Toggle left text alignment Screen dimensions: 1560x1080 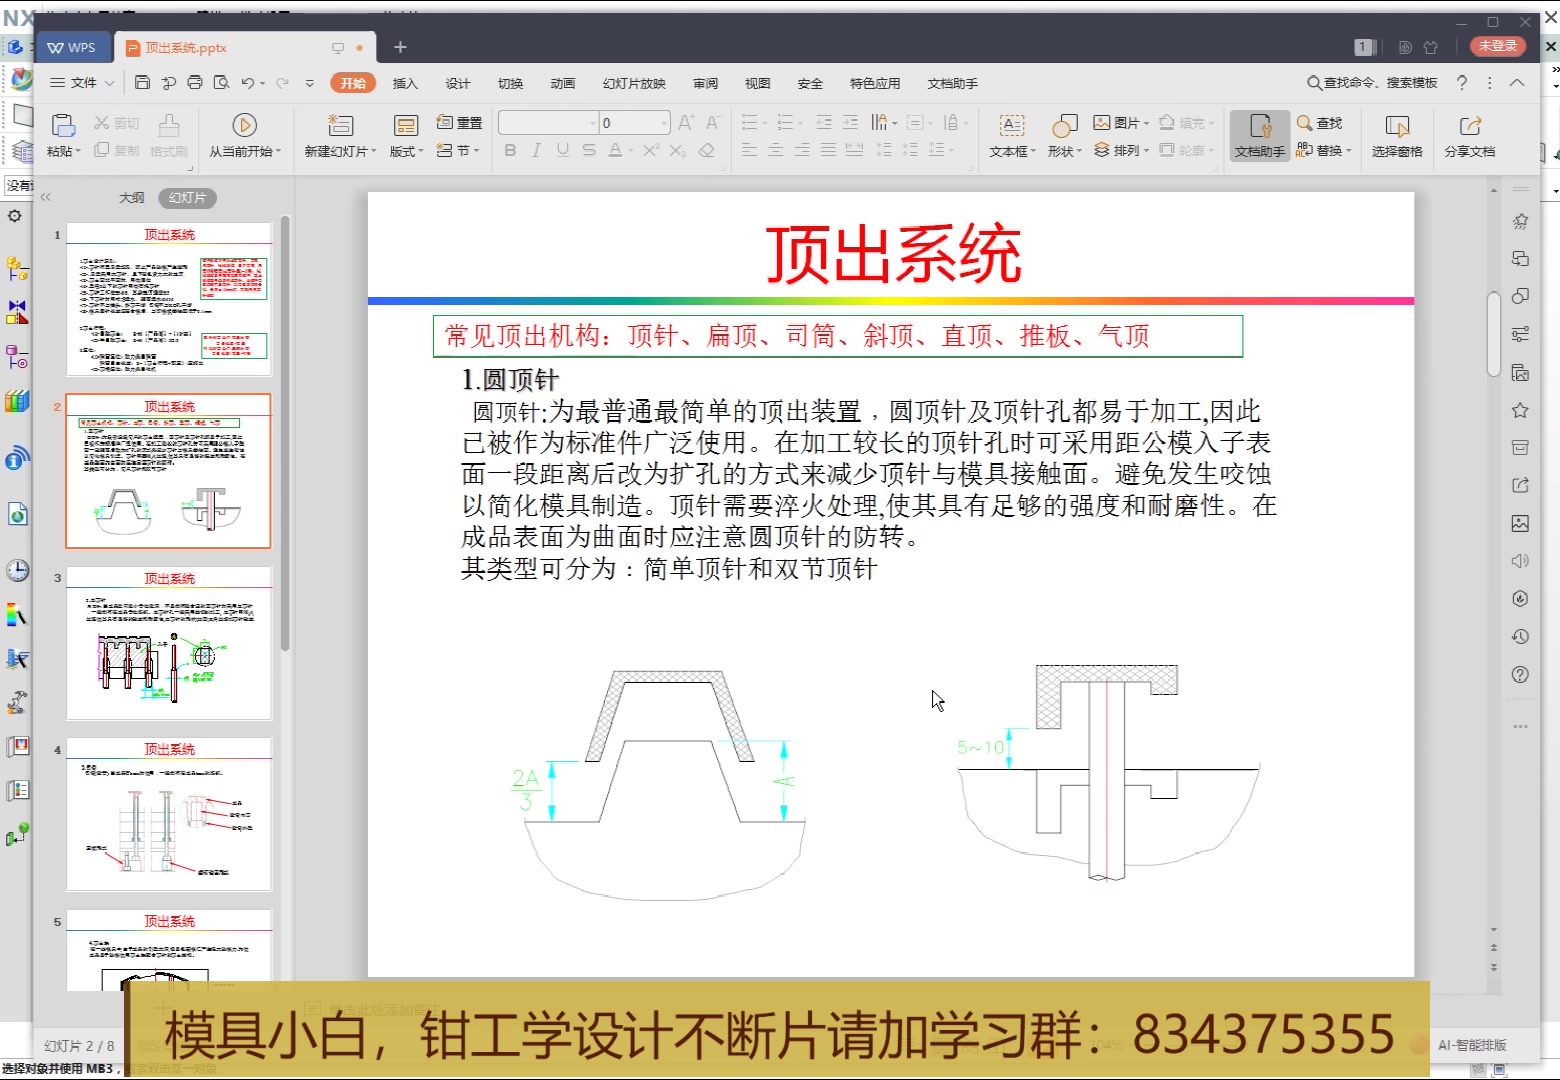(749, 150)
